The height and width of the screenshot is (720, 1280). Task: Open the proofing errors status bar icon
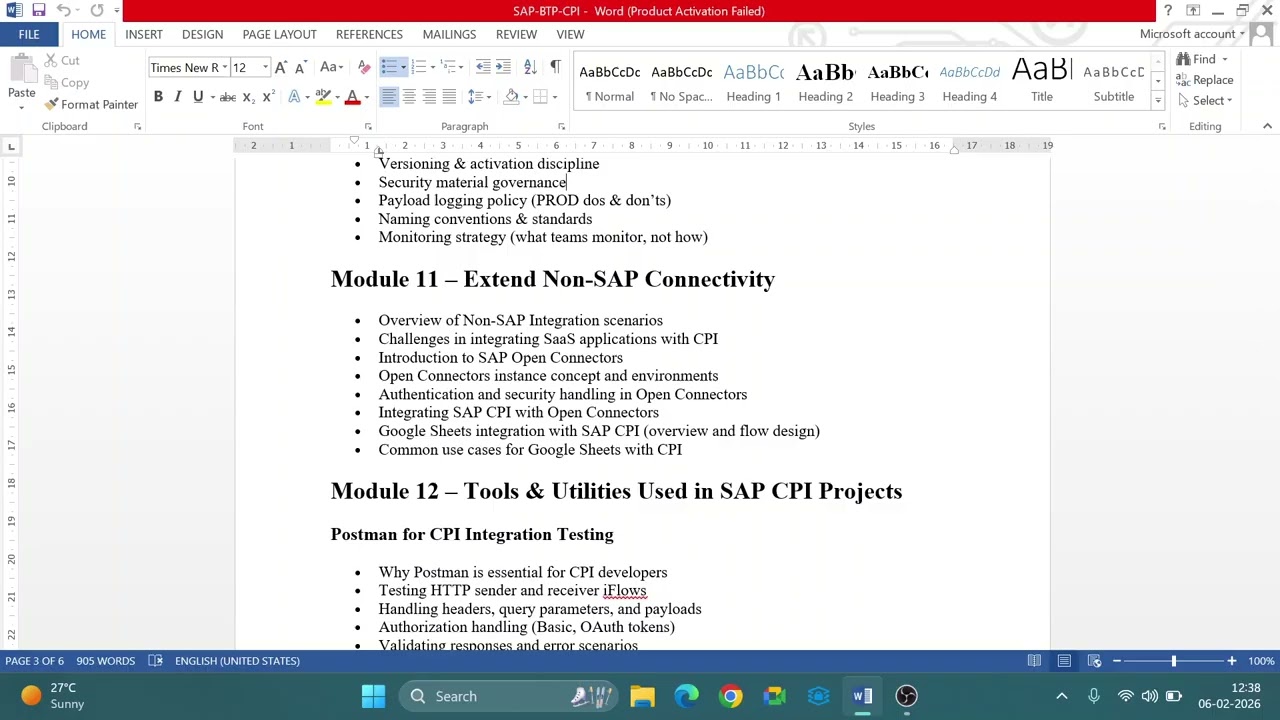[155, 660]
